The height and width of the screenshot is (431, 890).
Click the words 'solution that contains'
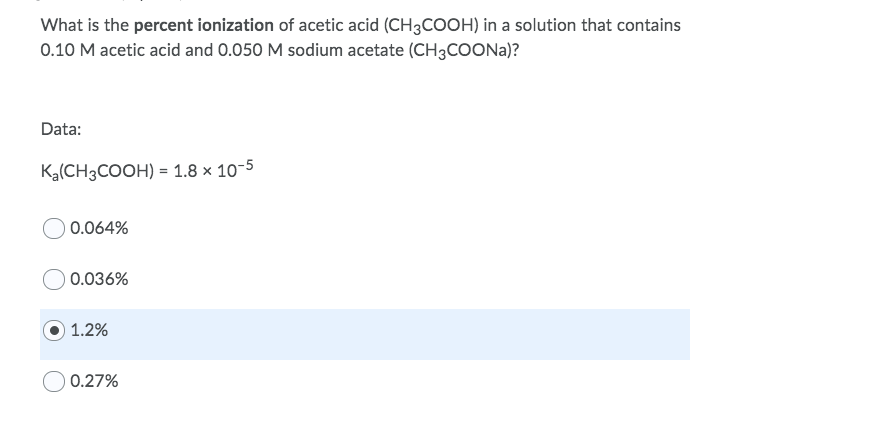point(598,25)
